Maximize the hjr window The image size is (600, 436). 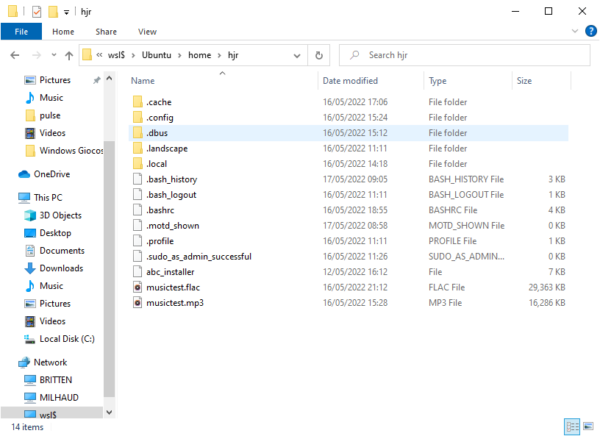[548, 11]
